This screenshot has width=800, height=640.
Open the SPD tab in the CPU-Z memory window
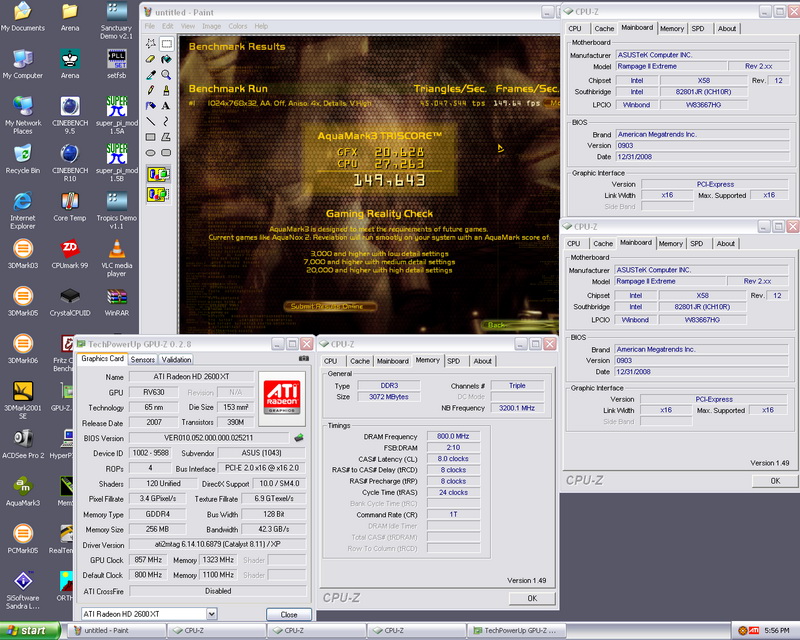[454, 361]
